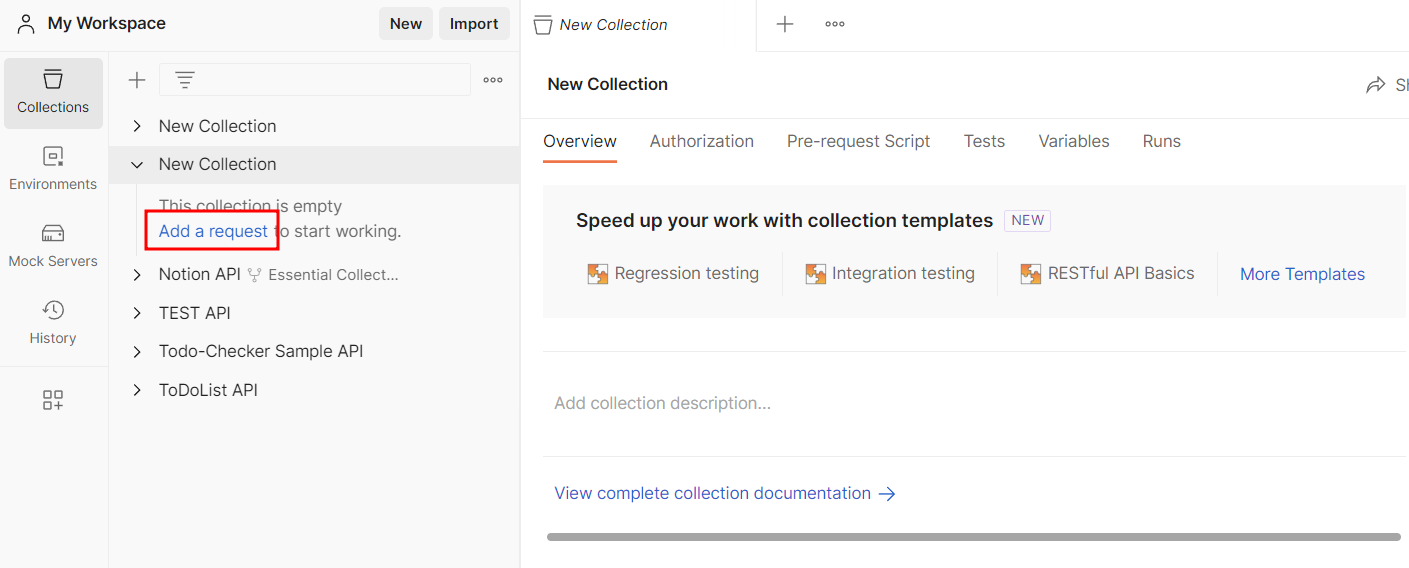Expand the Notion API collection
Image resolution: width=1409 pixels, height=568 pixels.
[138, 274]
